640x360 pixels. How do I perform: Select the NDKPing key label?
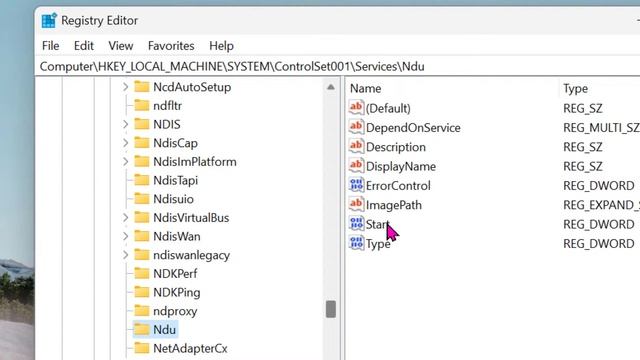(177, 292)
